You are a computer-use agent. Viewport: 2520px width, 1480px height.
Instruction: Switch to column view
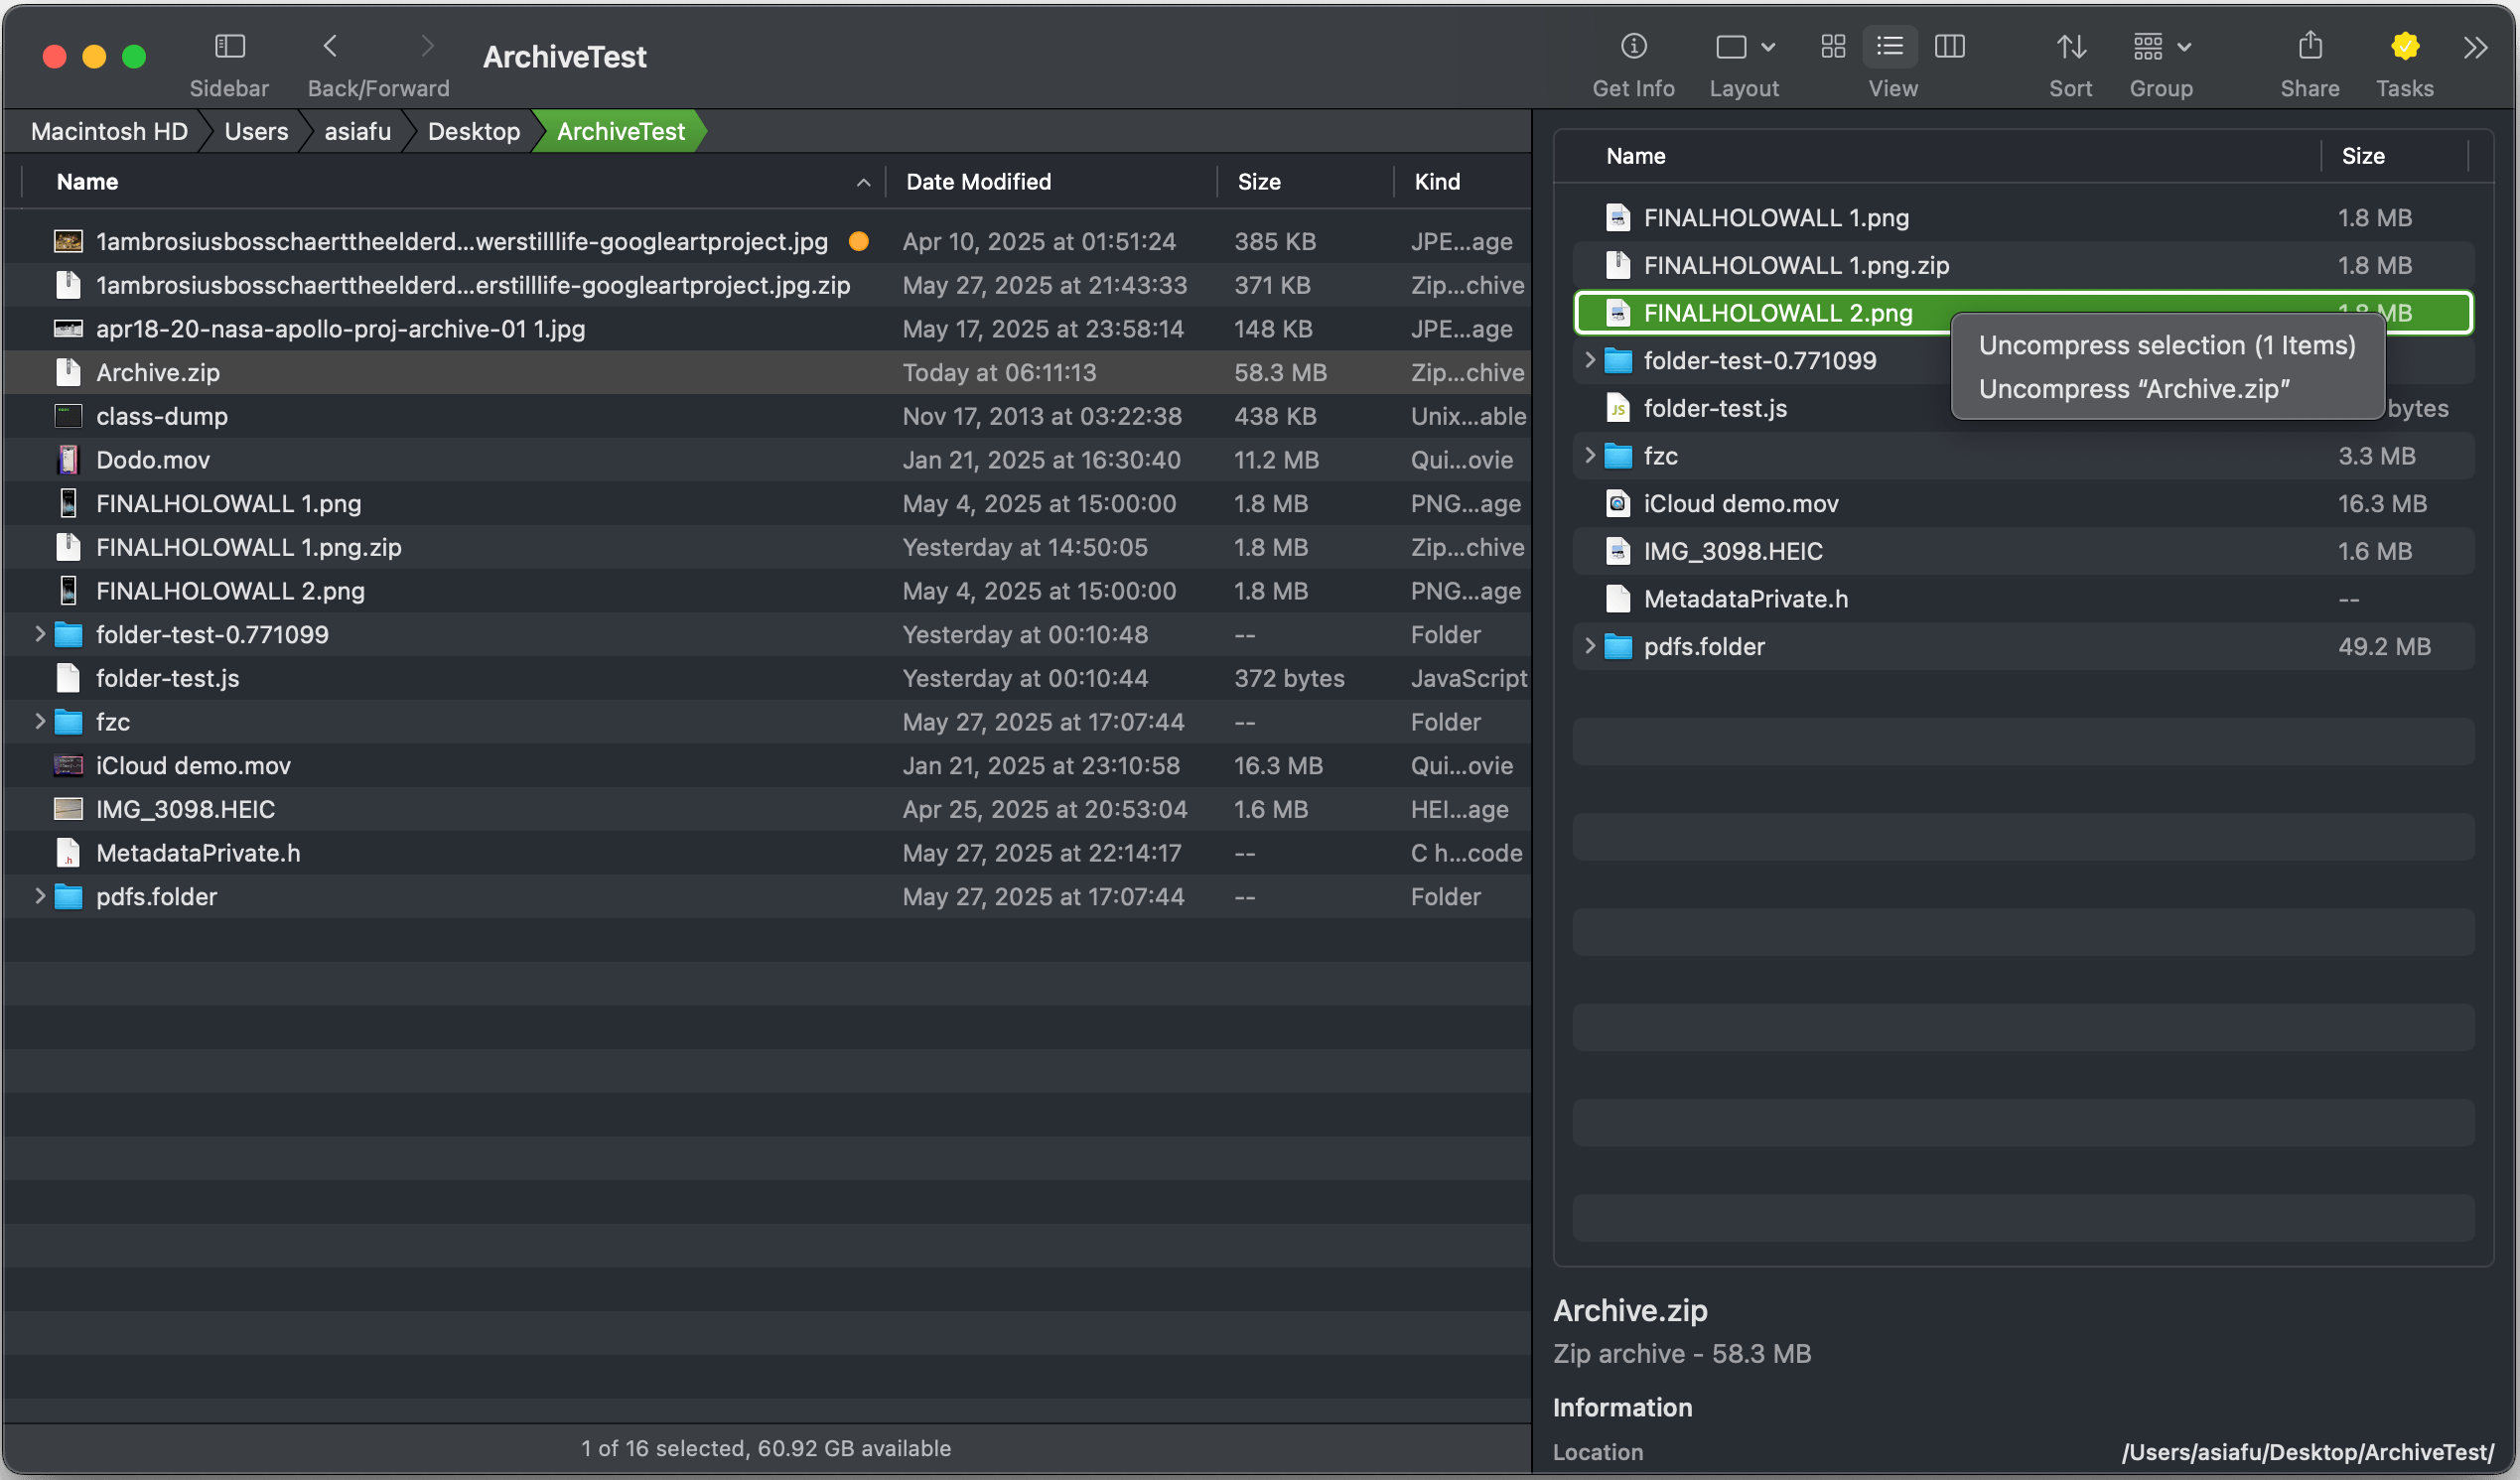click(1949, 46)
